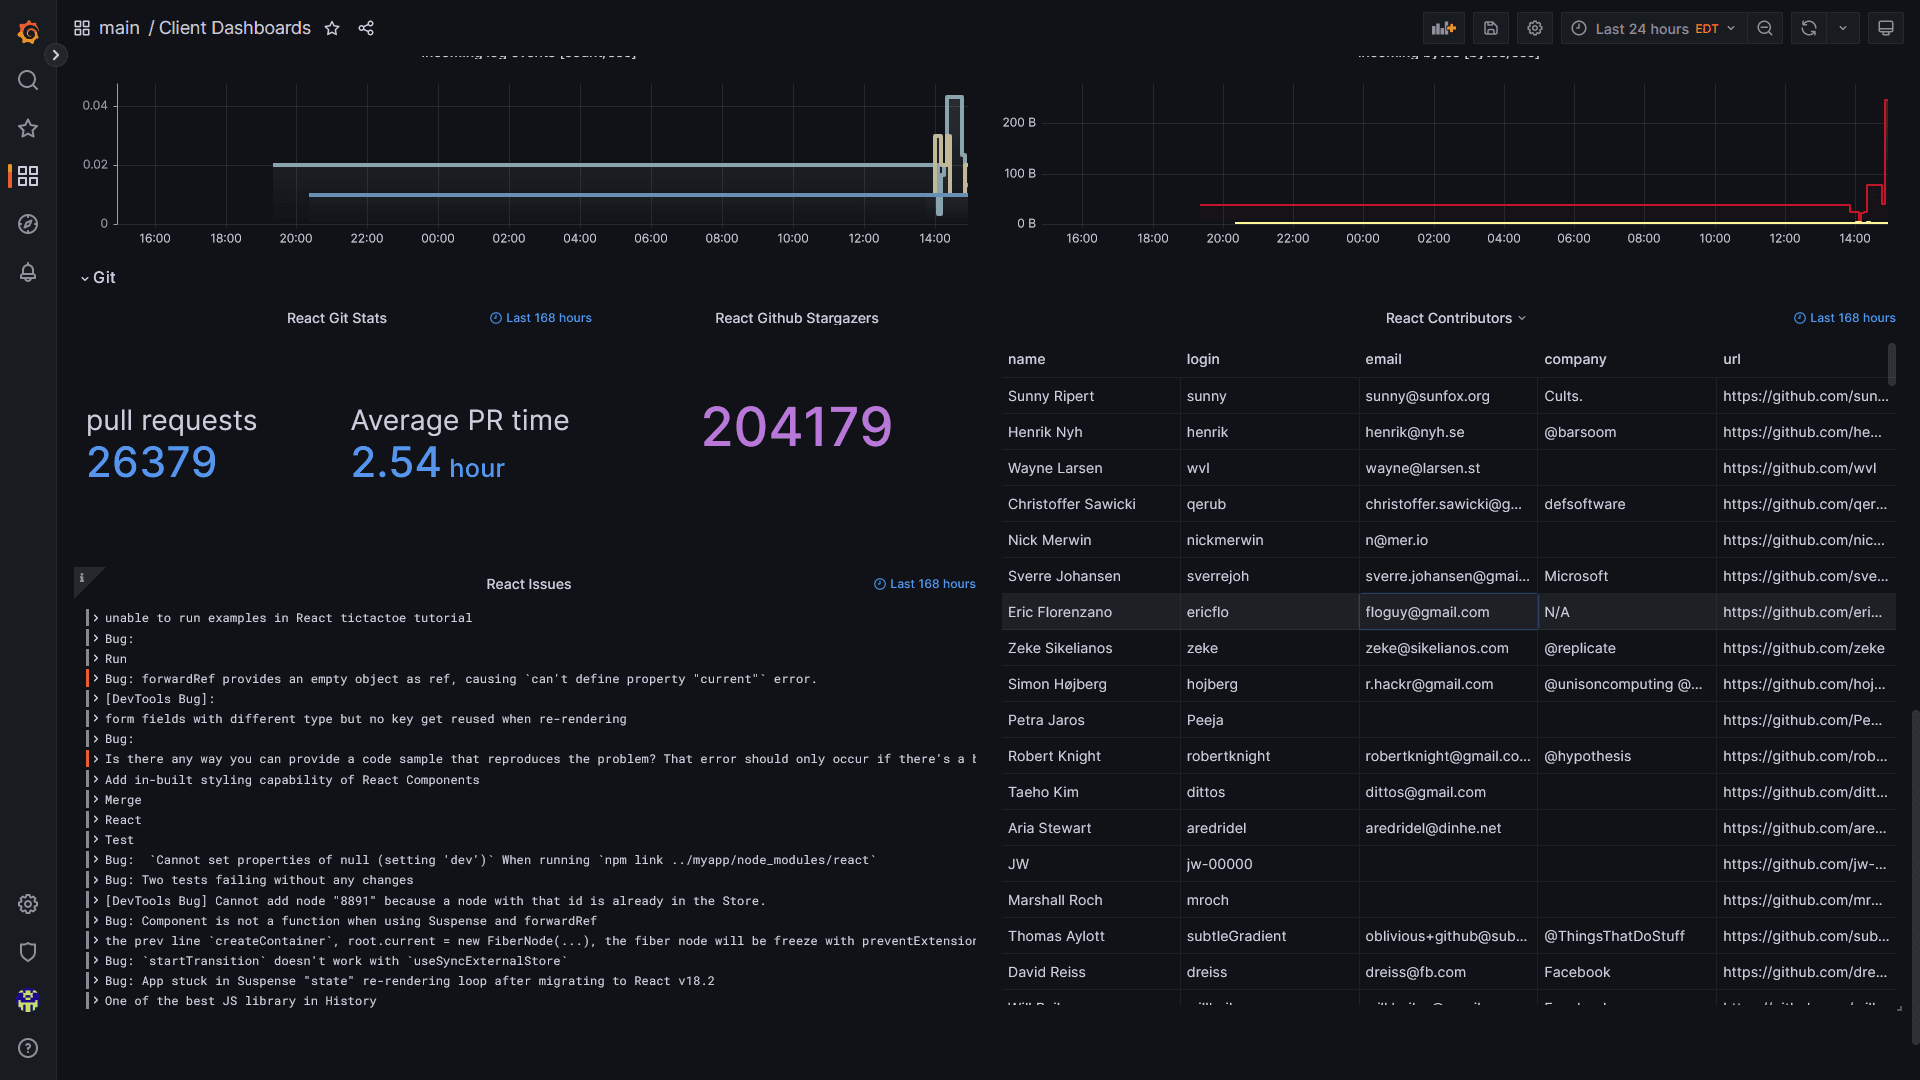Open the Search icon in sidebar

[28, 80]
